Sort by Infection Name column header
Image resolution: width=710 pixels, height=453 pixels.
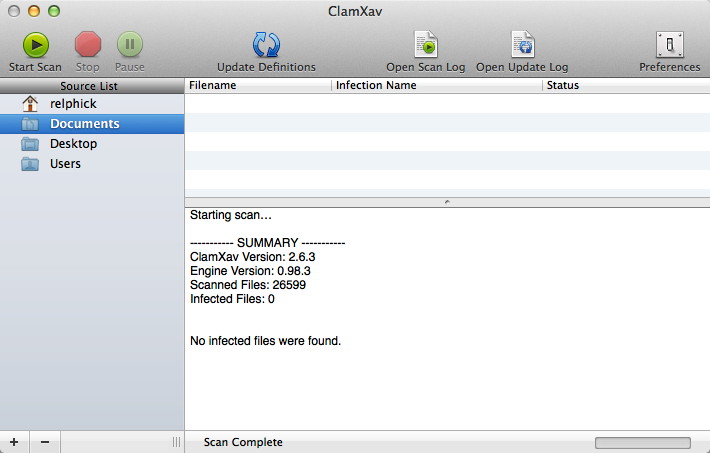[x=437, y=85]
